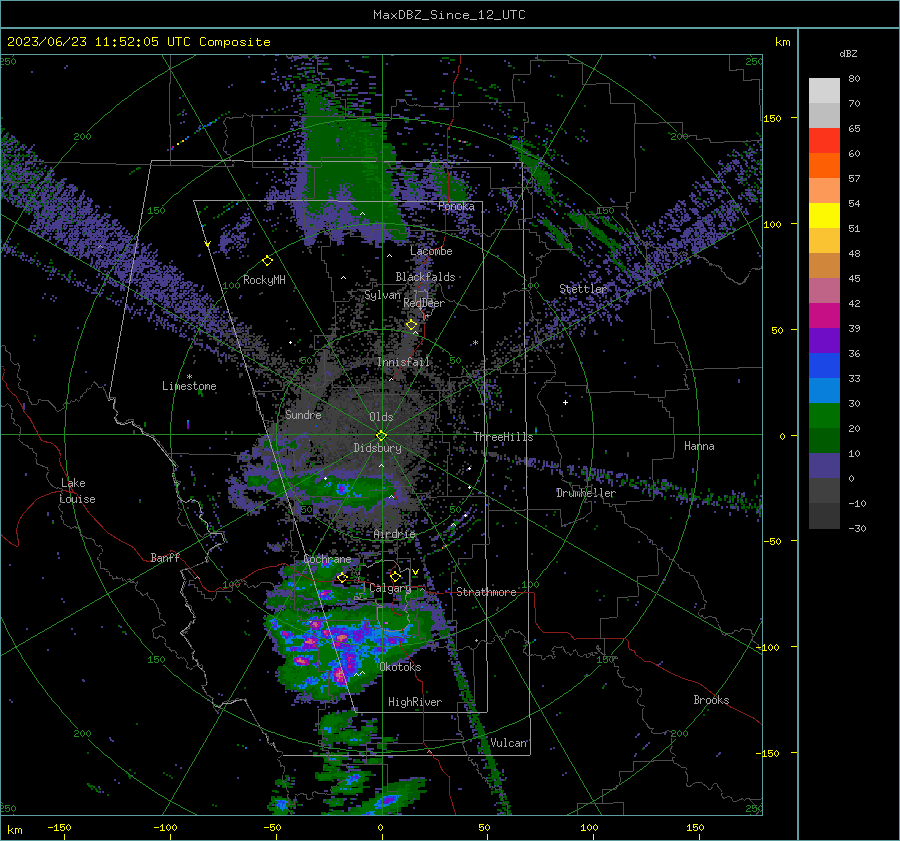
Task: Select the yellow diamond marker under Cochrane
Action: tap(342, 577)
